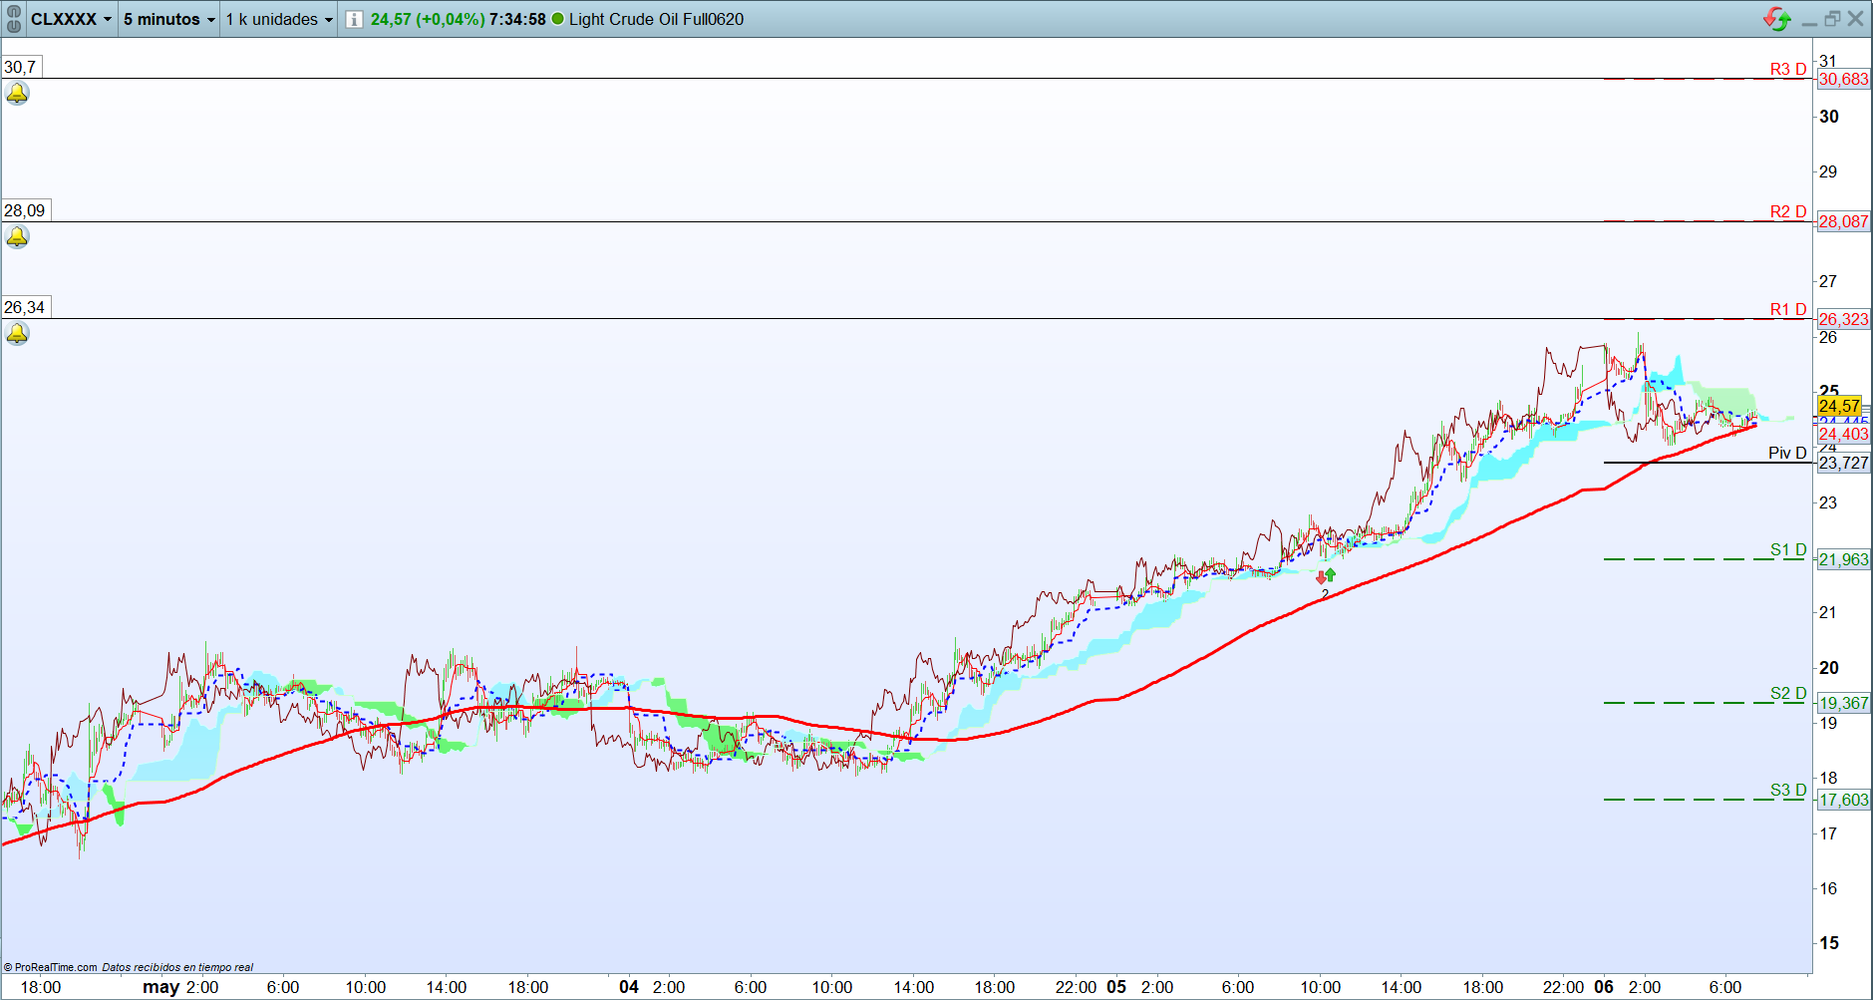Click the 05 date marker on time axis

click(x=1116, y=987)
